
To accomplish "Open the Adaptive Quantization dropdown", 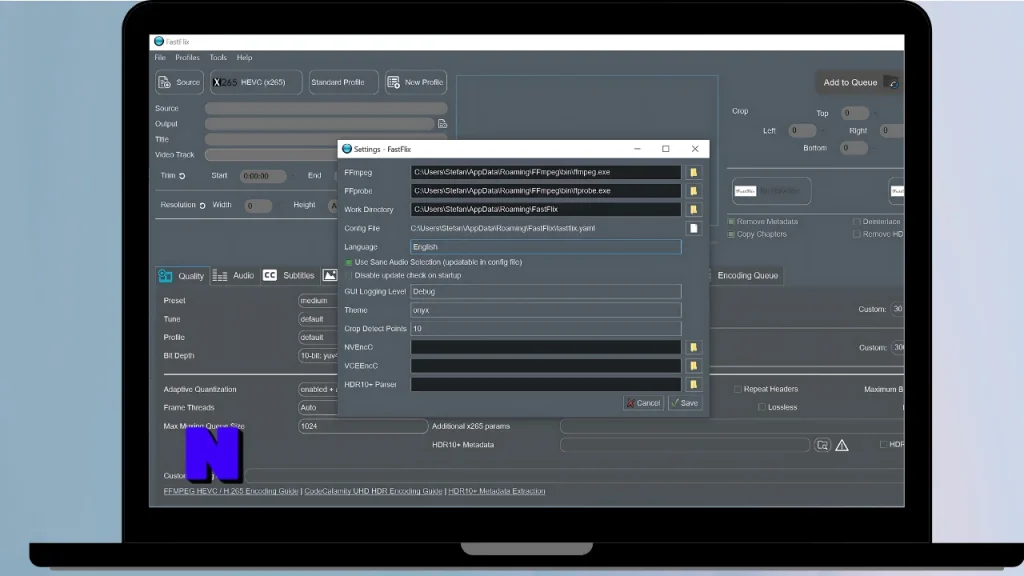I will coord(318,389).
